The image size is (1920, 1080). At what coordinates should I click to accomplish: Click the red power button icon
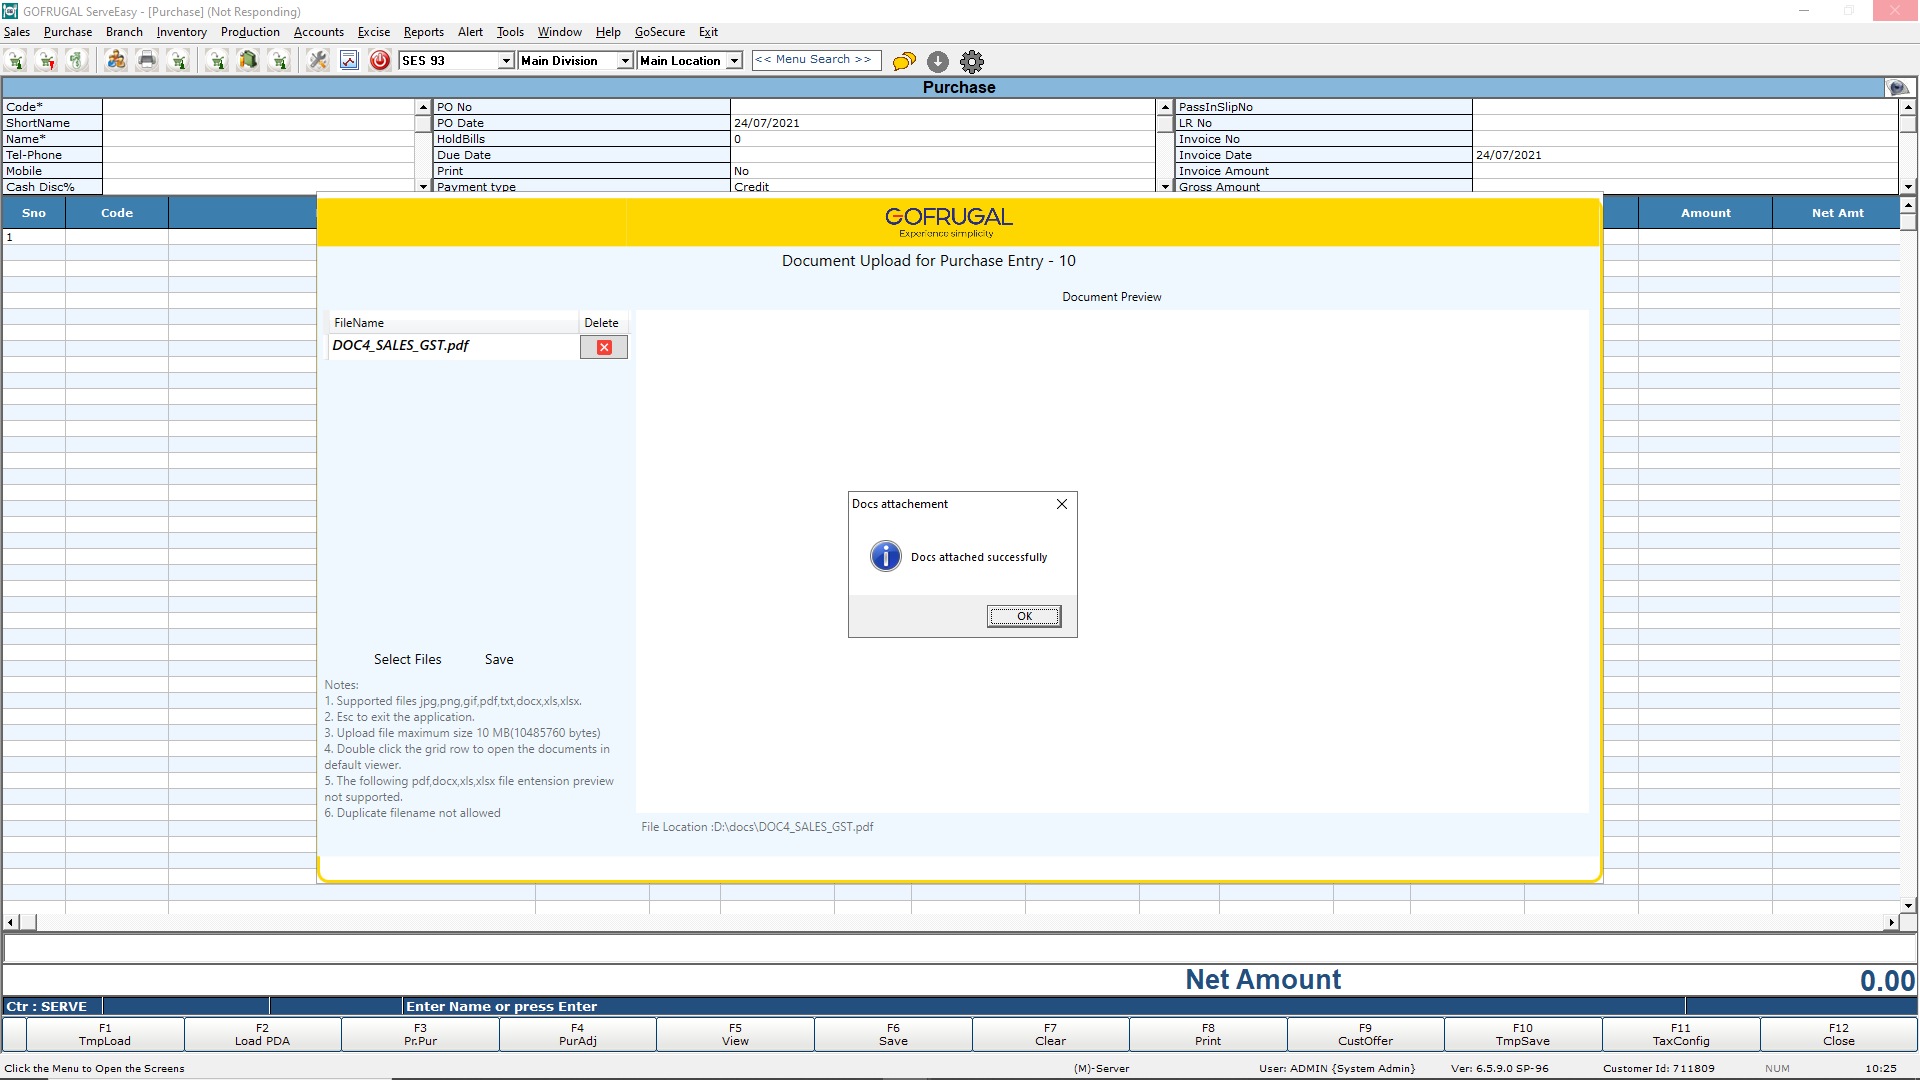point(380,61)
